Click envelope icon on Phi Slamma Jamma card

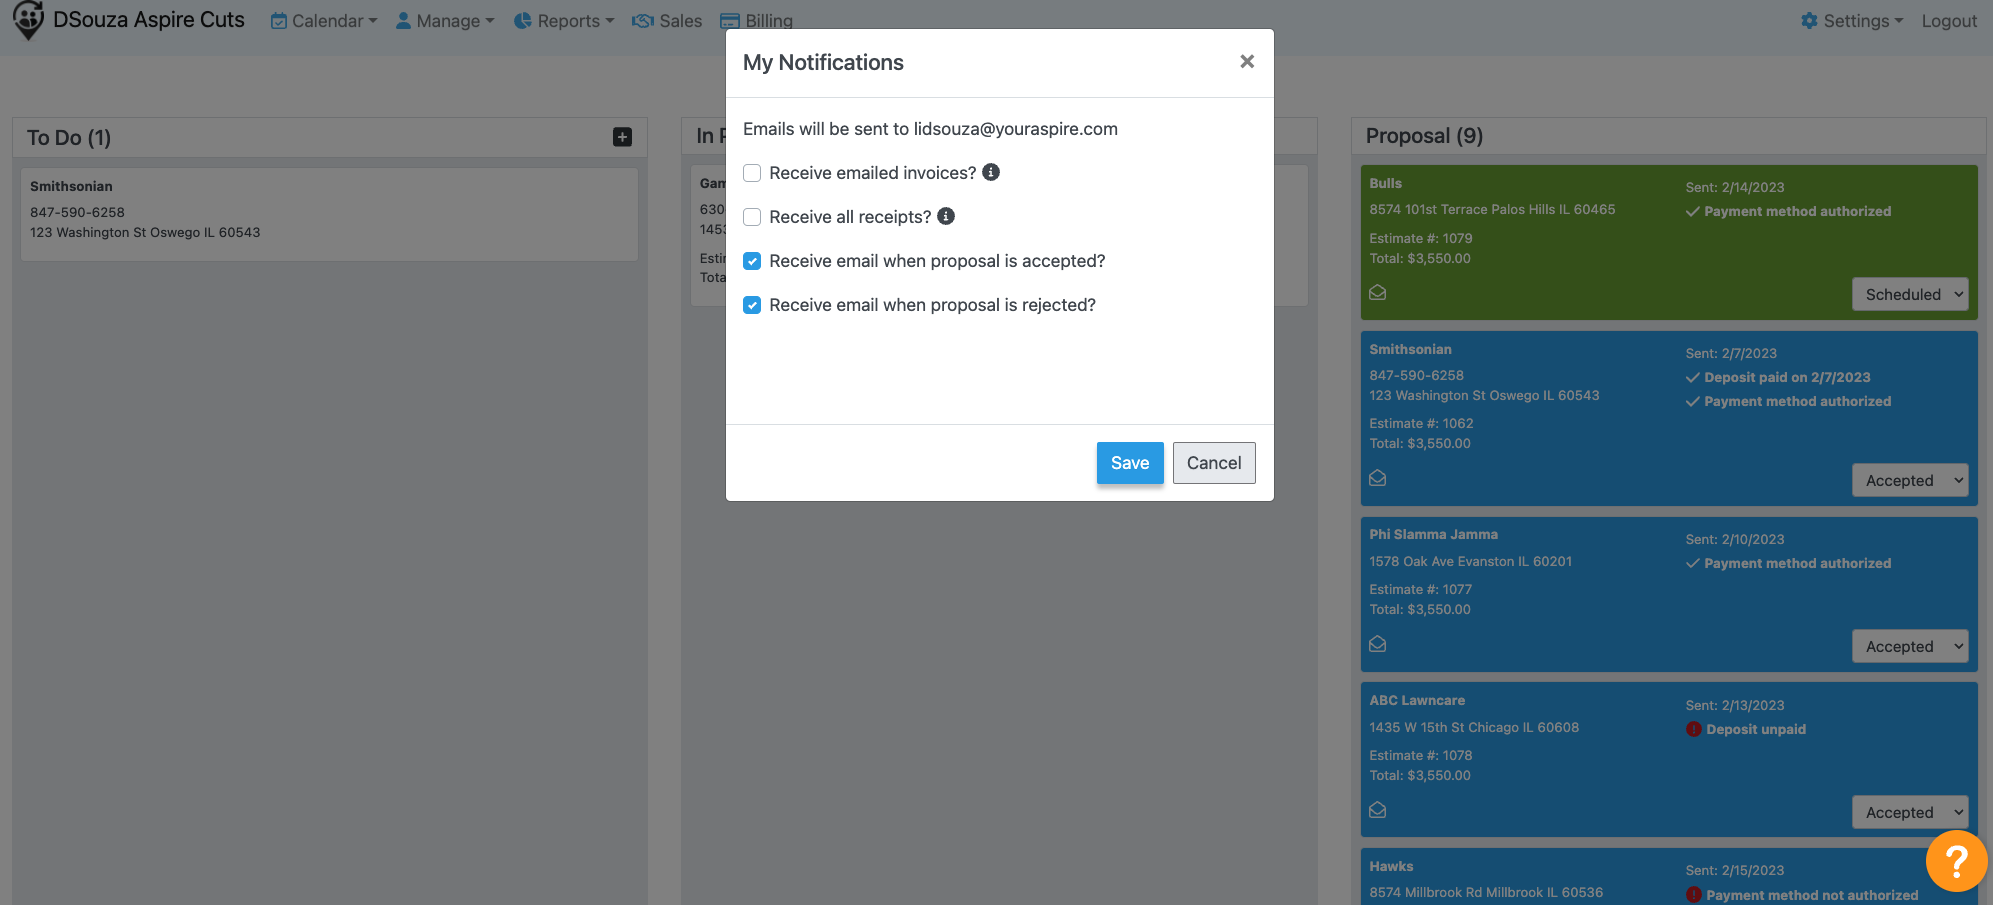(x=1378, y=644)
